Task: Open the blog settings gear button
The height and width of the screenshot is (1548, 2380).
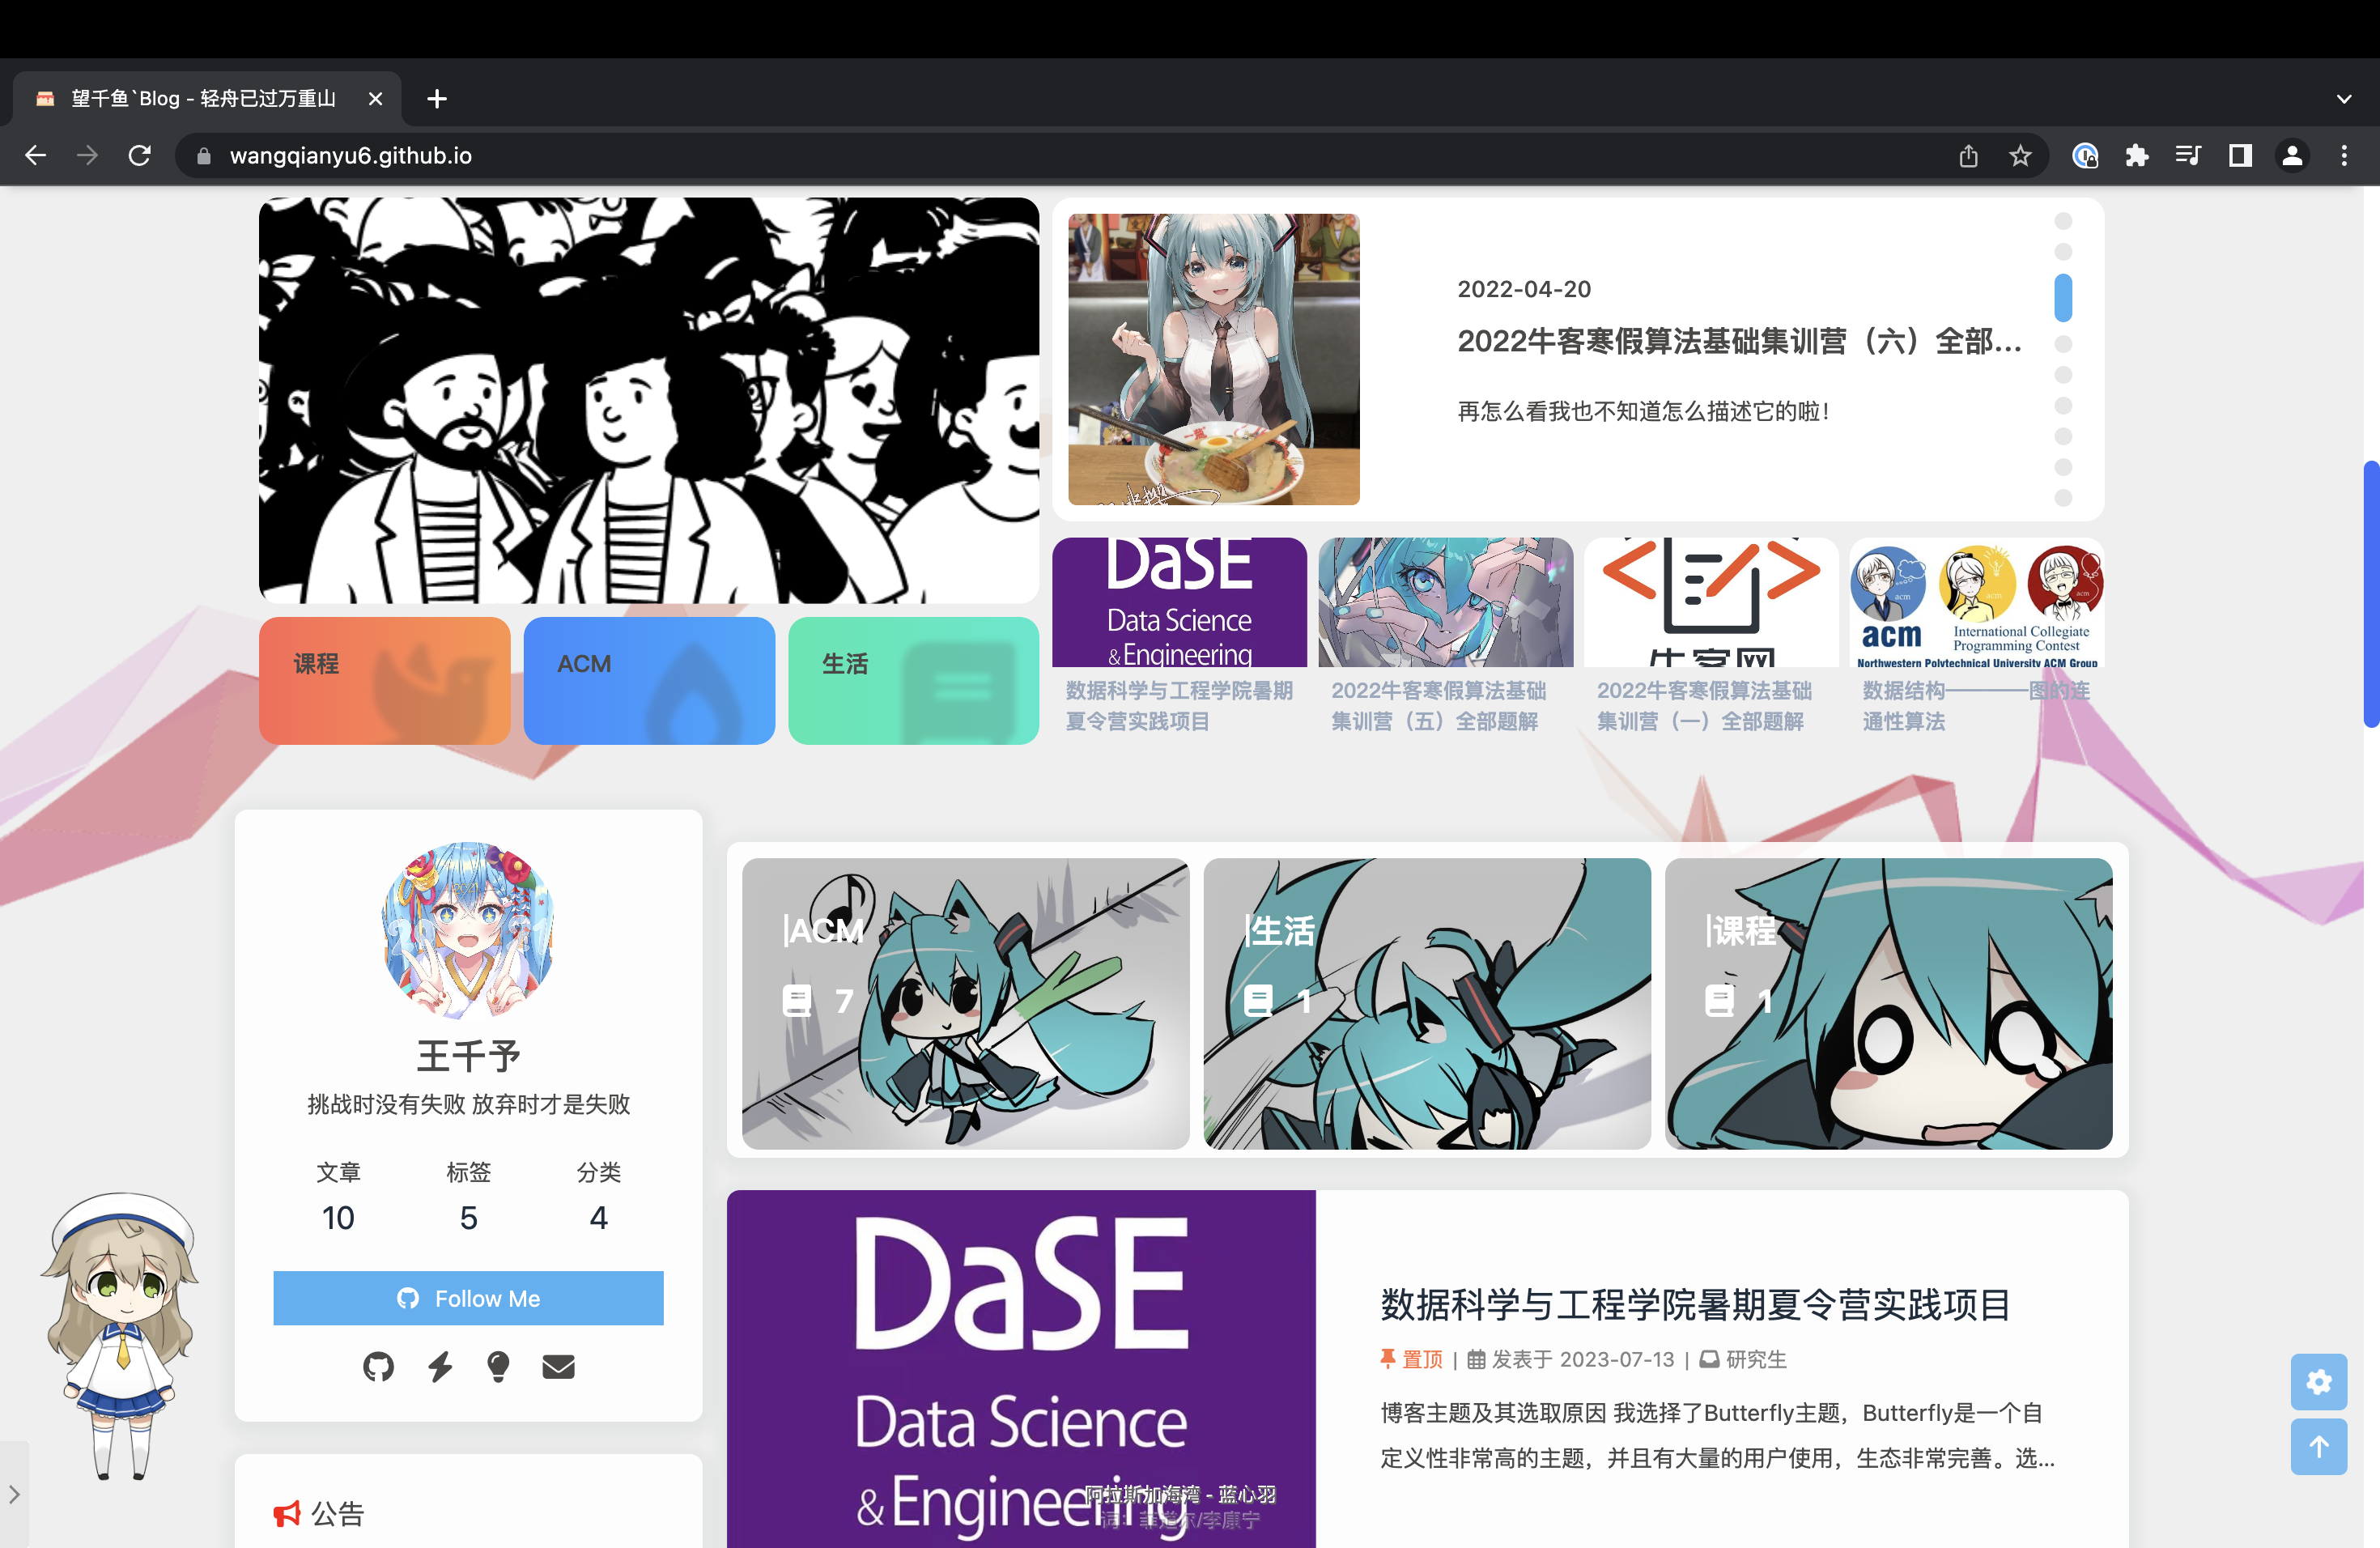Action: [2318, 1381]
